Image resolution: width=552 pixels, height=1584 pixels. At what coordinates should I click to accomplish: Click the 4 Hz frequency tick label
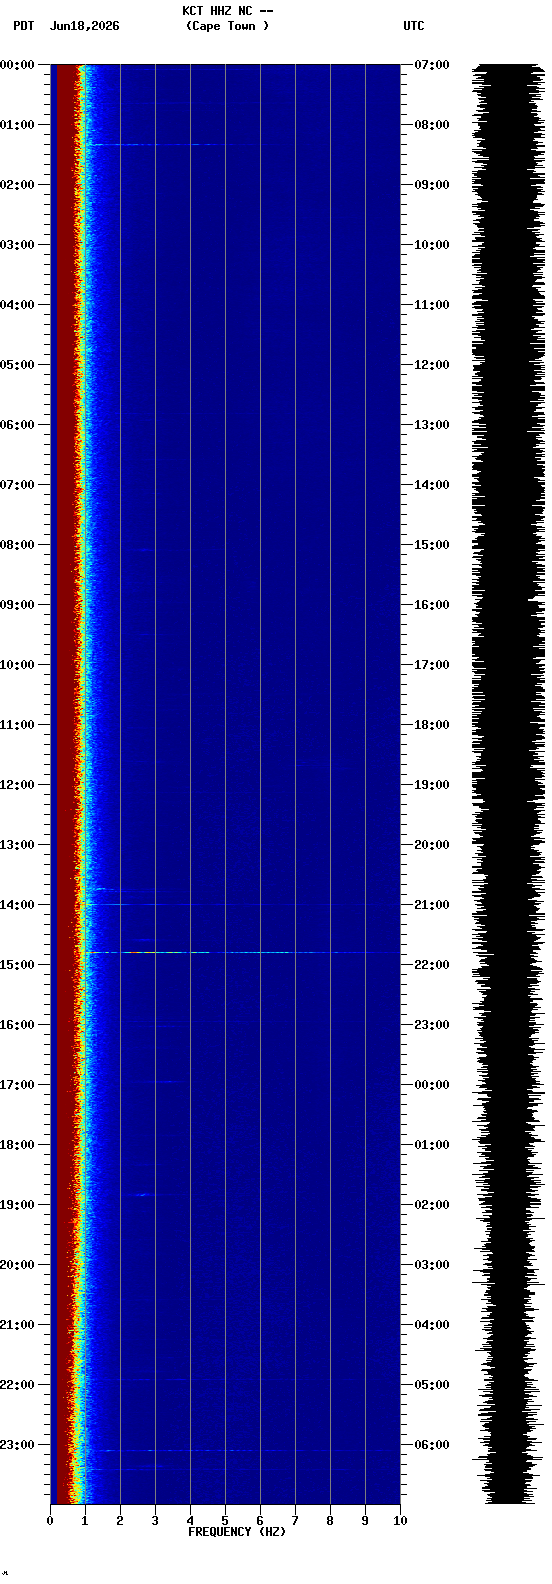coord(190,1521)
